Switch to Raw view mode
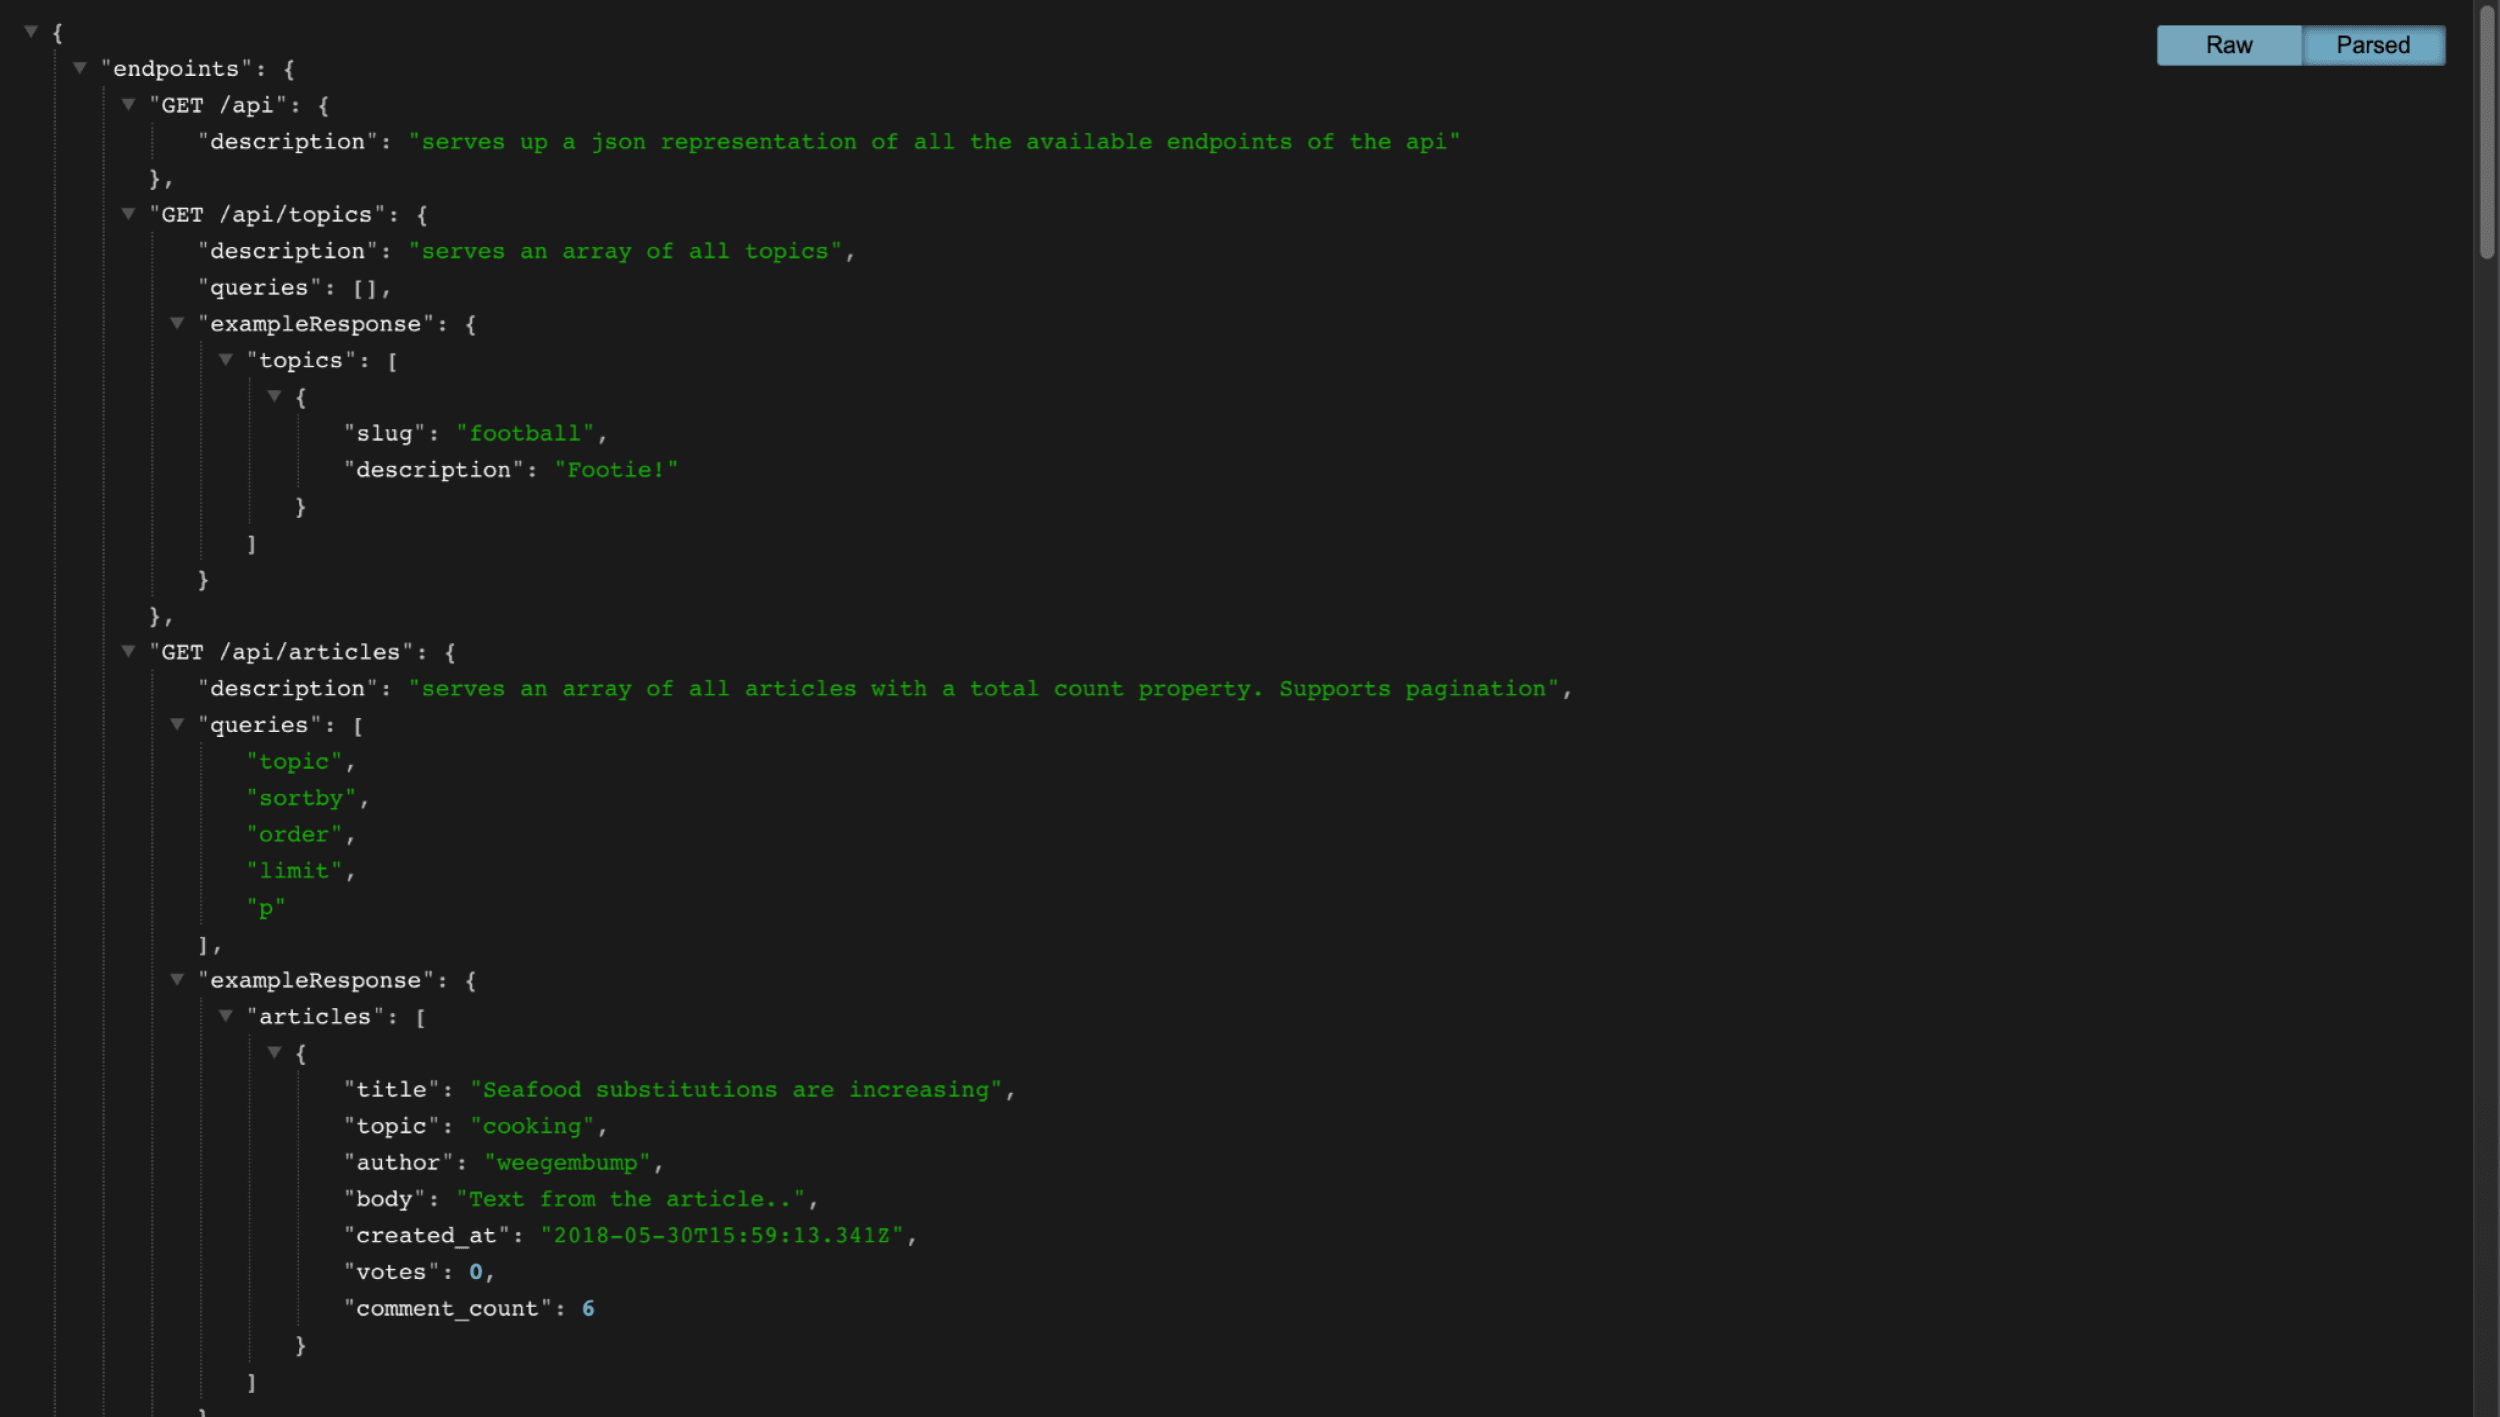Image resolution: width=2500 pixels, height=1417 pixels. click(x=2229, y=41)
